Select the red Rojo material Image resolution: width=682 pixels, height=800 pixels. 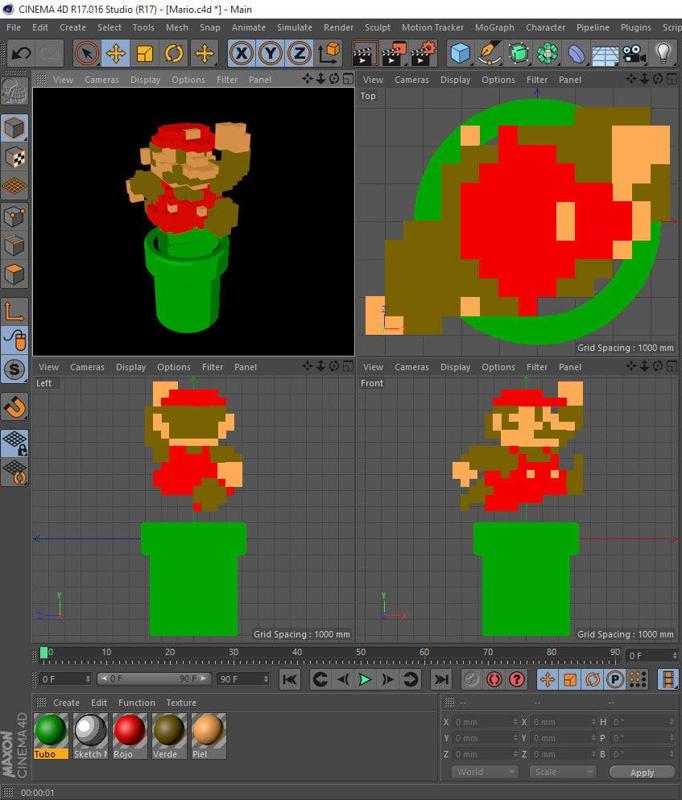click(x=130, y=736)
